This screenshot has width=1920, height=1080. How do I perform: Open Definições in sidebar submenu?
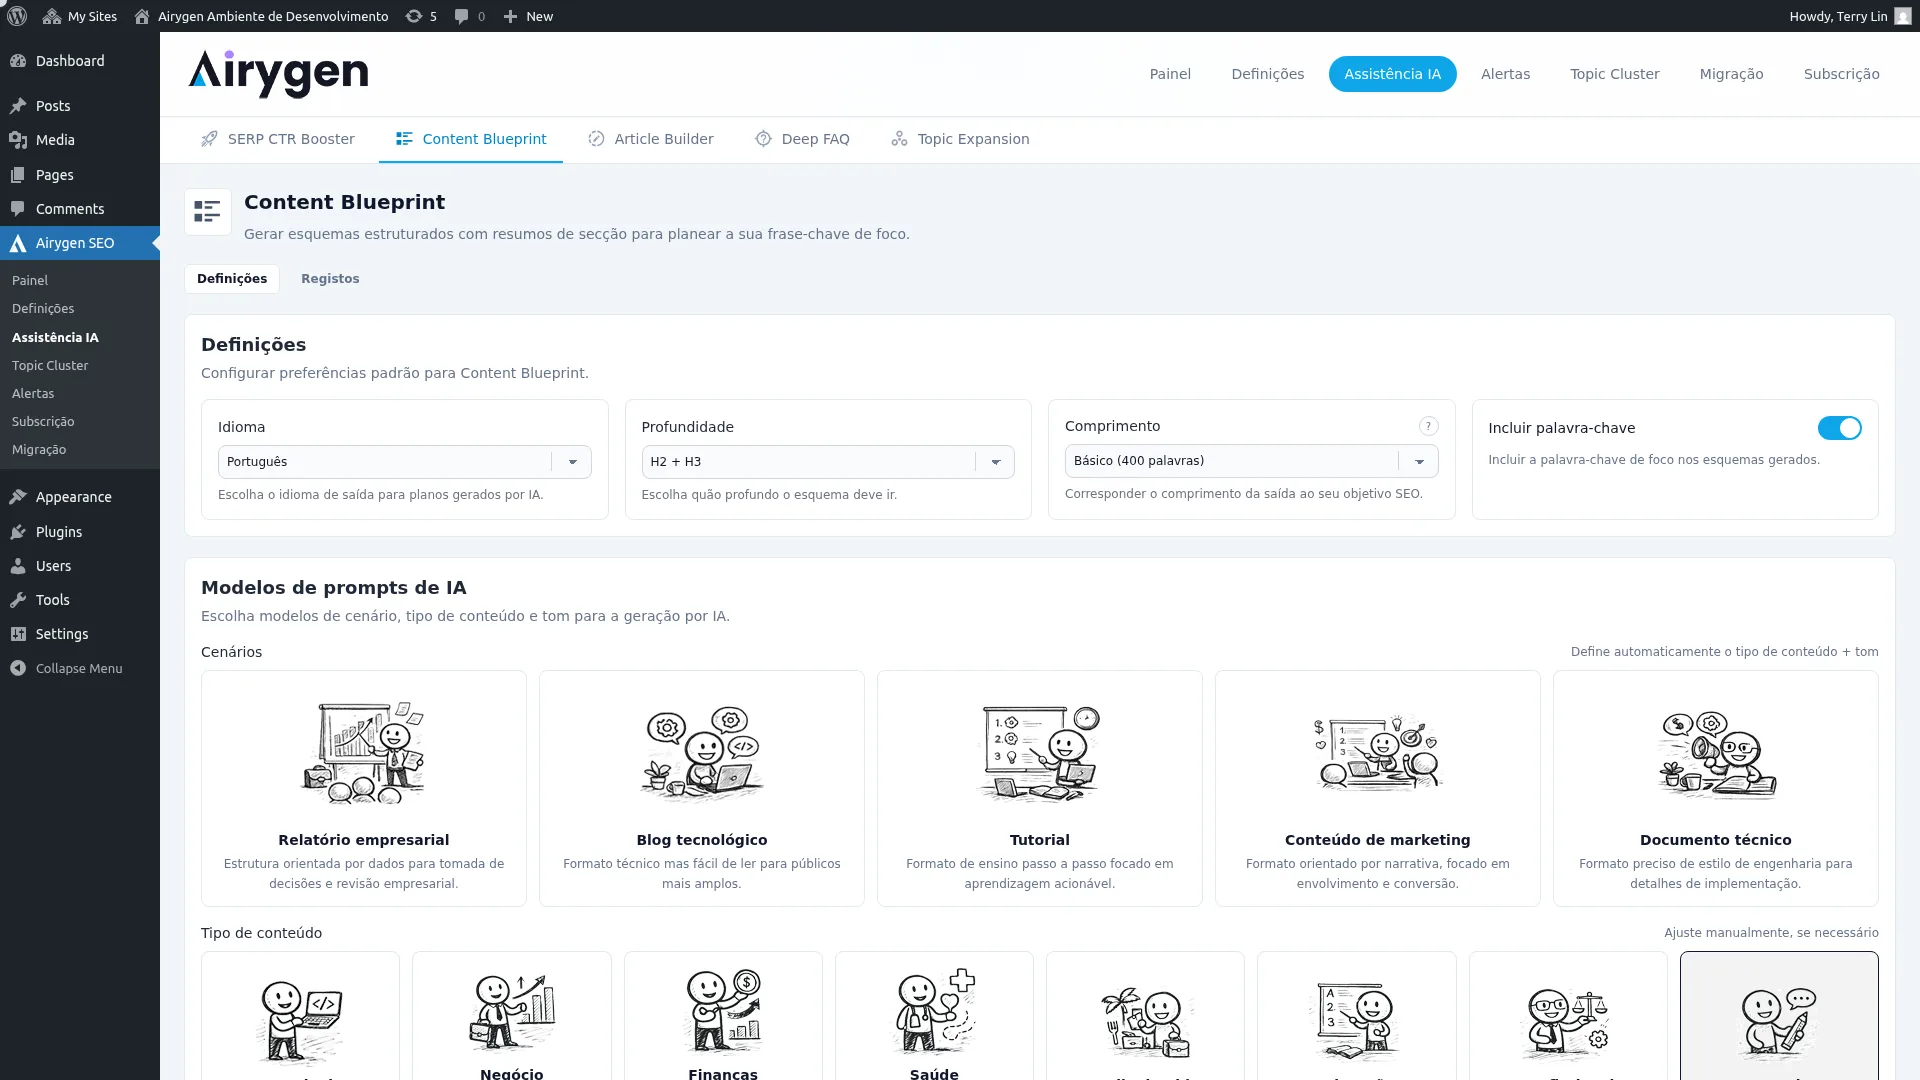point(43,309)
